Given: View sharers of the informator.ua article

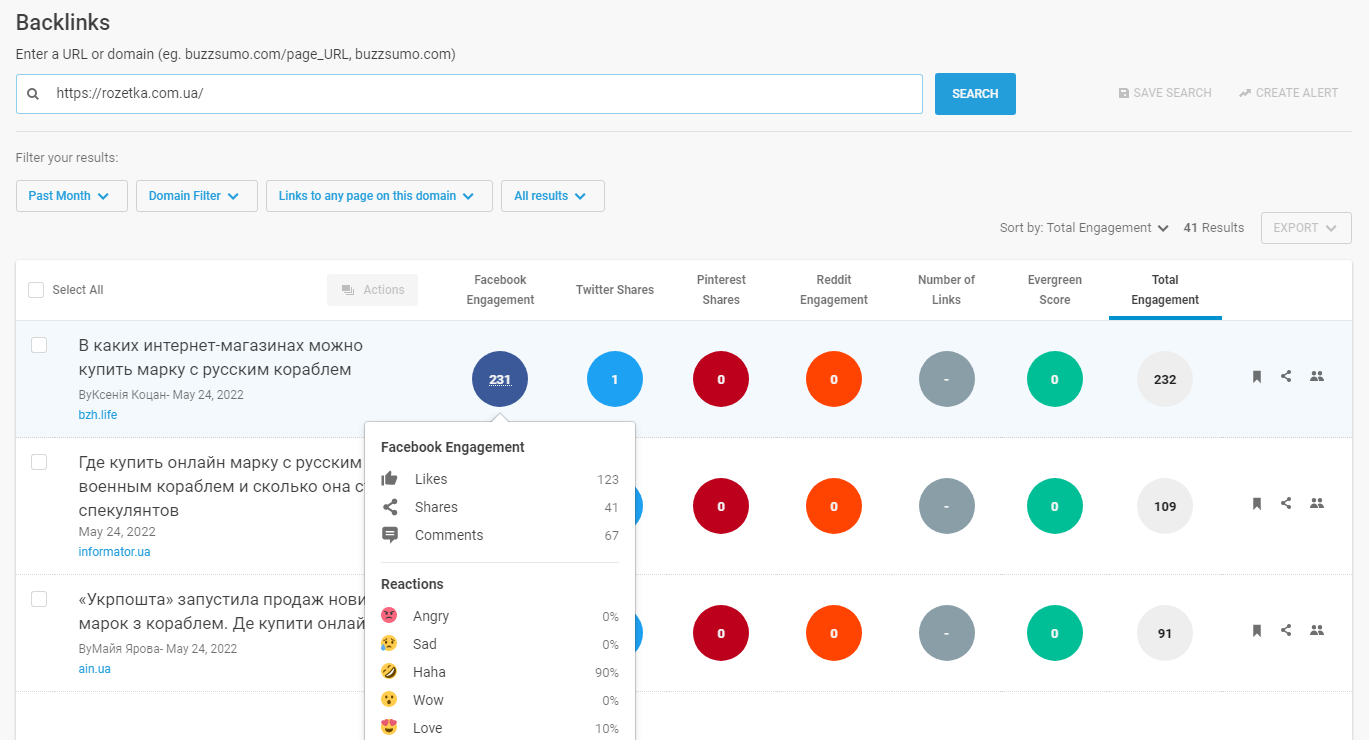Looking at the screenshot, I should coord(1317,503).
